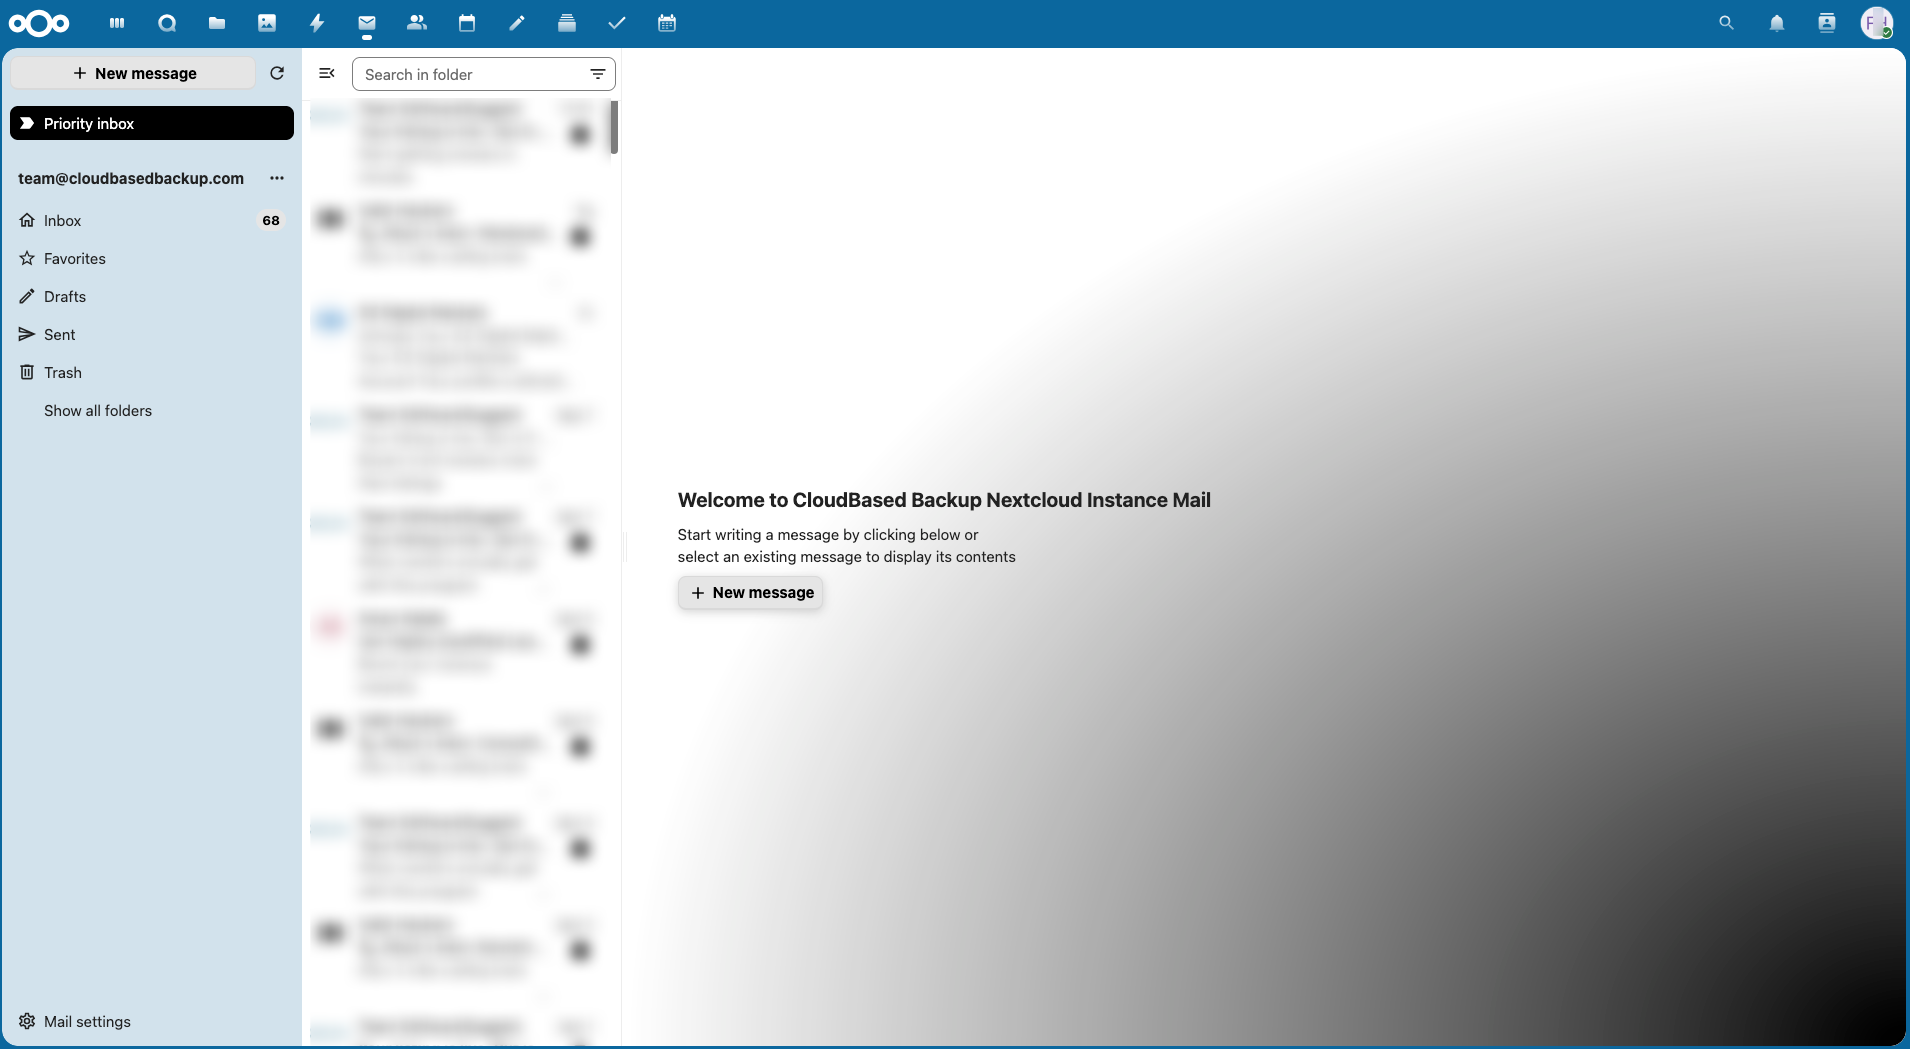Open the Nextcloud logo home link
The image size is (1910, 1049).
(39, 23)
